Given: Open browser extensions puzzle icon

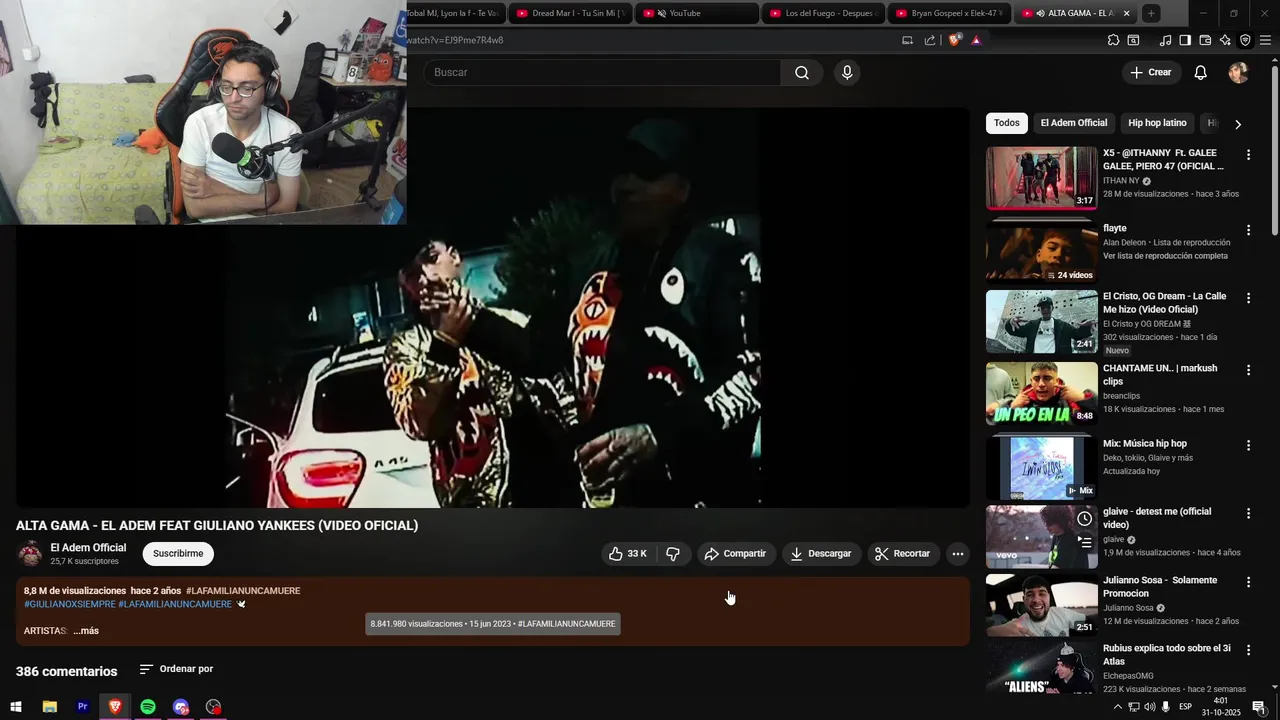Looking at the screenshot, I should 1113,40.
